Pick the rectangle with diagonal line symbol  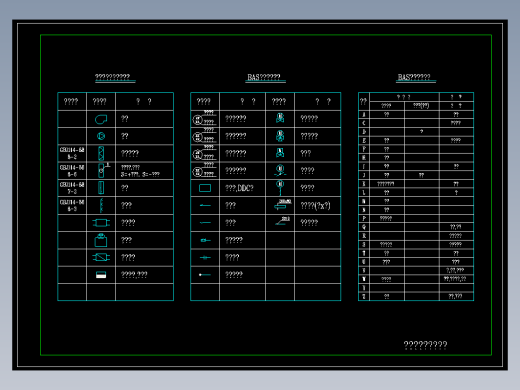(101, 257)
